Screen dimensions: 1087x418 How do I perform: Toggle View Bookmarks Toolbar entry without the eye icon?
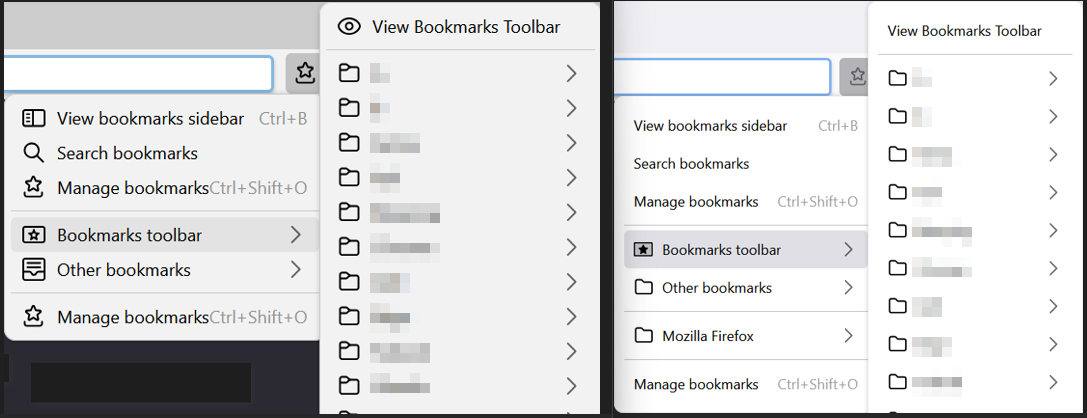[964, 31]
